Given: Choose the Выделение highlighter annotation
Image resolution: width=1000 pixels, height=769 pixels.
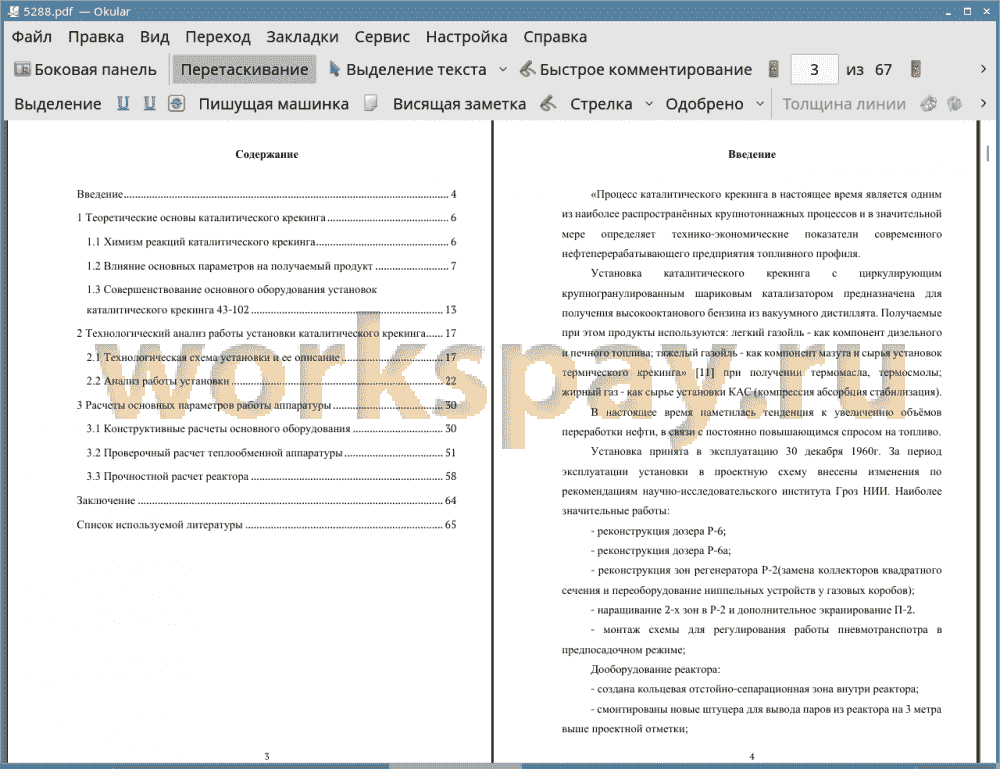Looking at the screenshot, I should (57, 104).
